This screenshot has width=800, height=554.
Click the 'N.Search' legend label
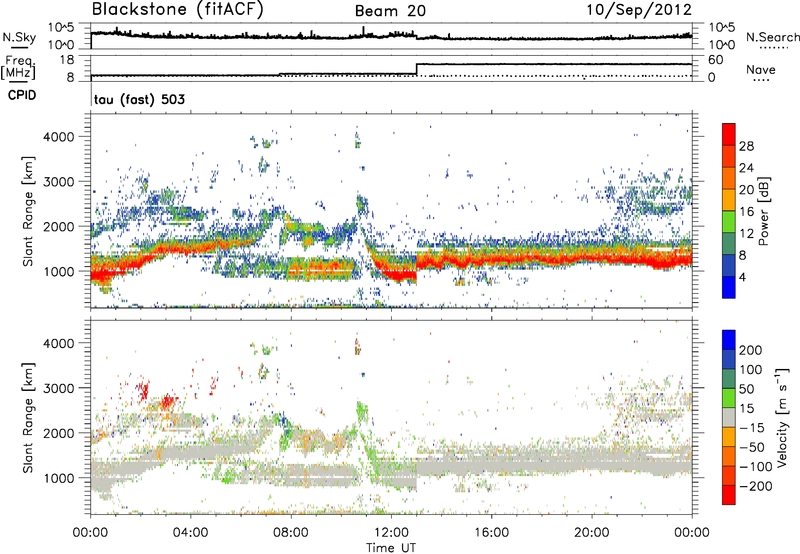tap(772, 37)
